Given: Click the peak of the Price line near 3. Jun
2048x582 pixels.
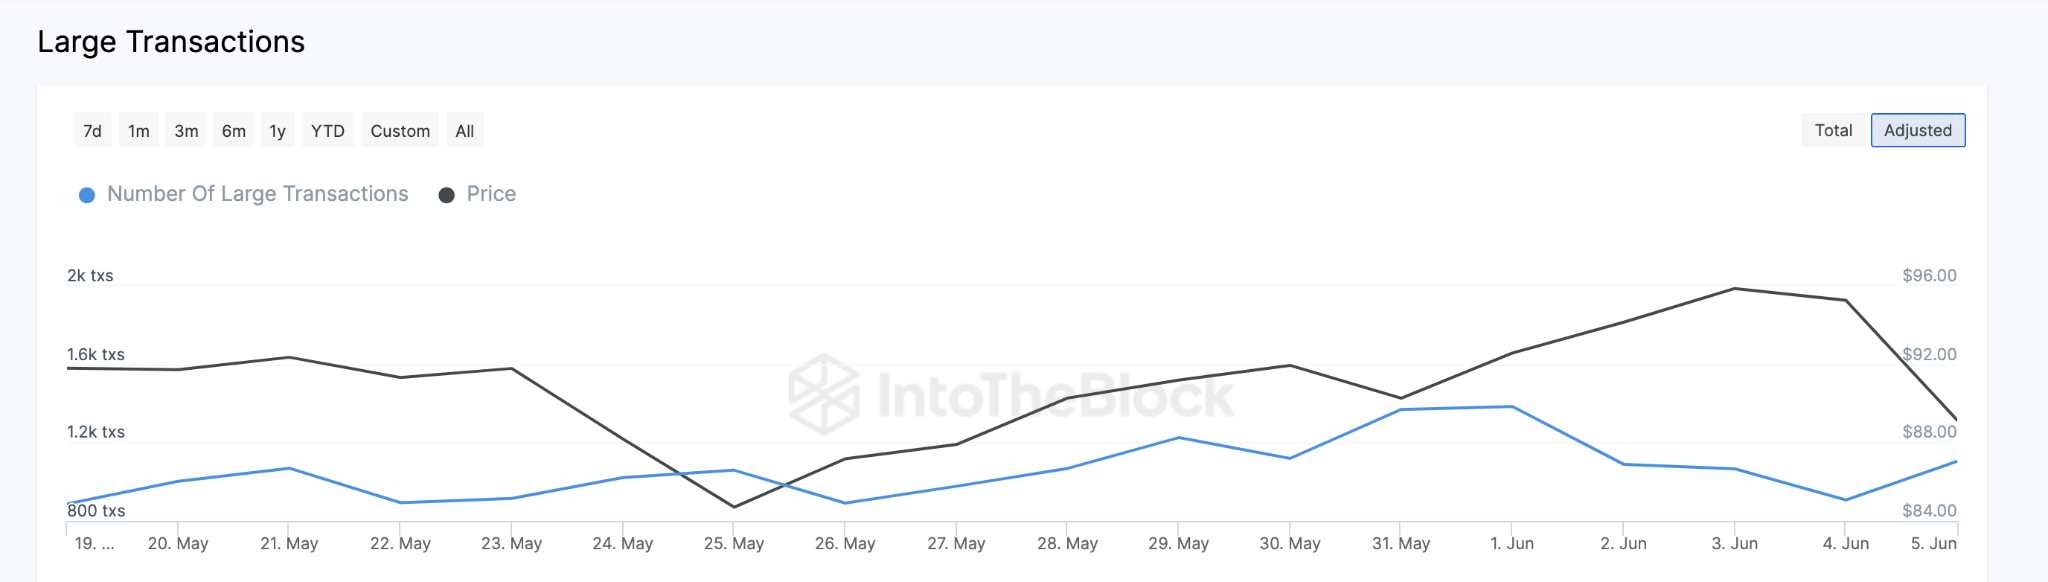Looking at the screenshot, I should pyautogui.click(x=1738, y=288).
